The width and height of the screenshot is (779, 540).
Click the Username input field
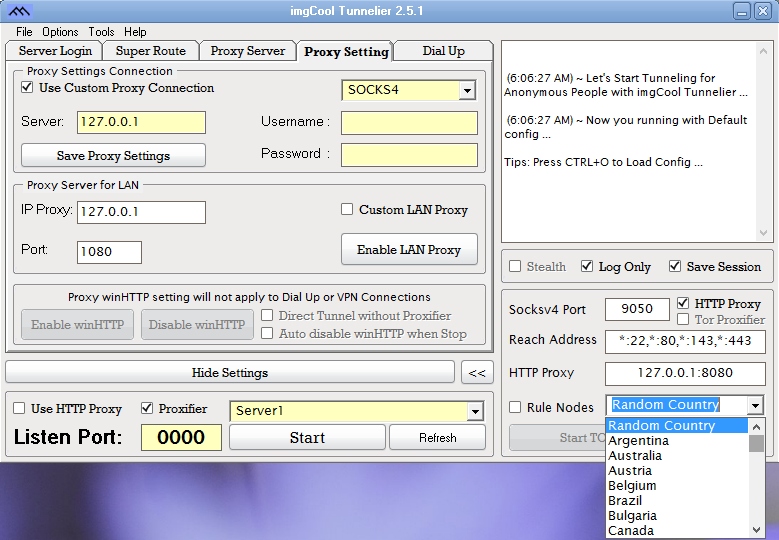409,123
